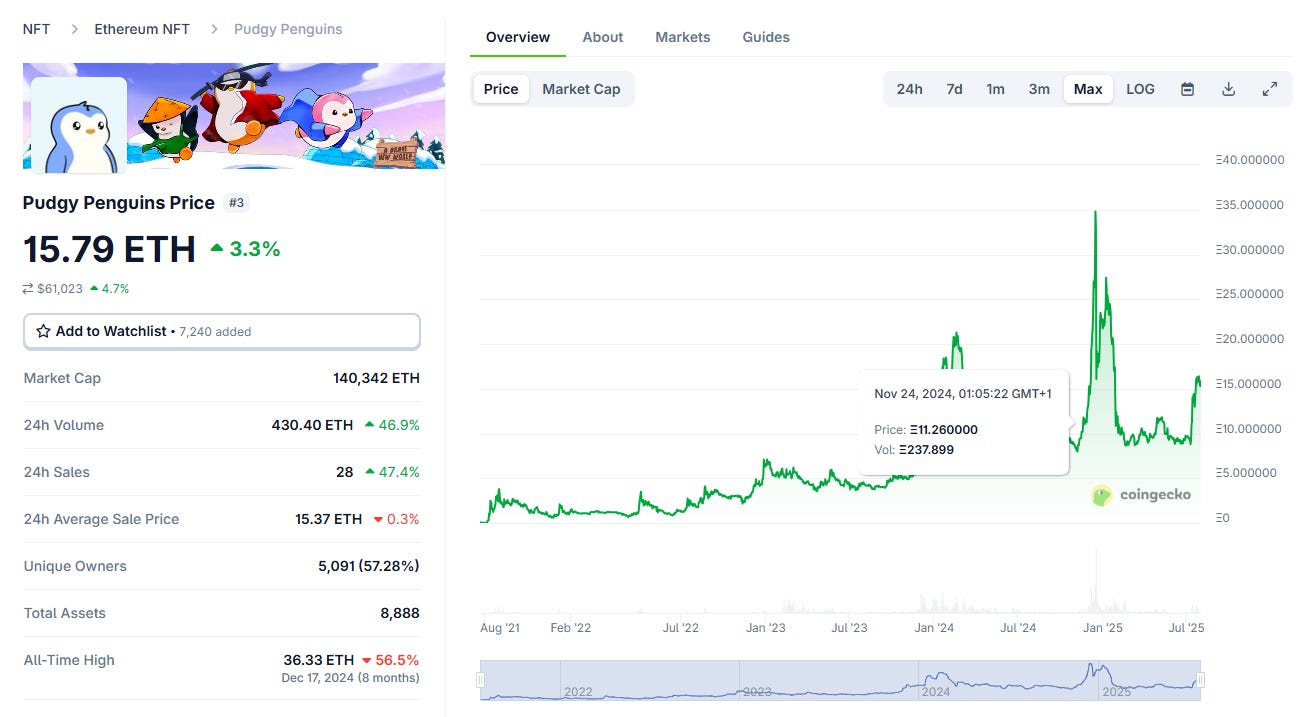The image size is (1310, 717).
Task: Select the 24h time range
Action: click(910, 89)
